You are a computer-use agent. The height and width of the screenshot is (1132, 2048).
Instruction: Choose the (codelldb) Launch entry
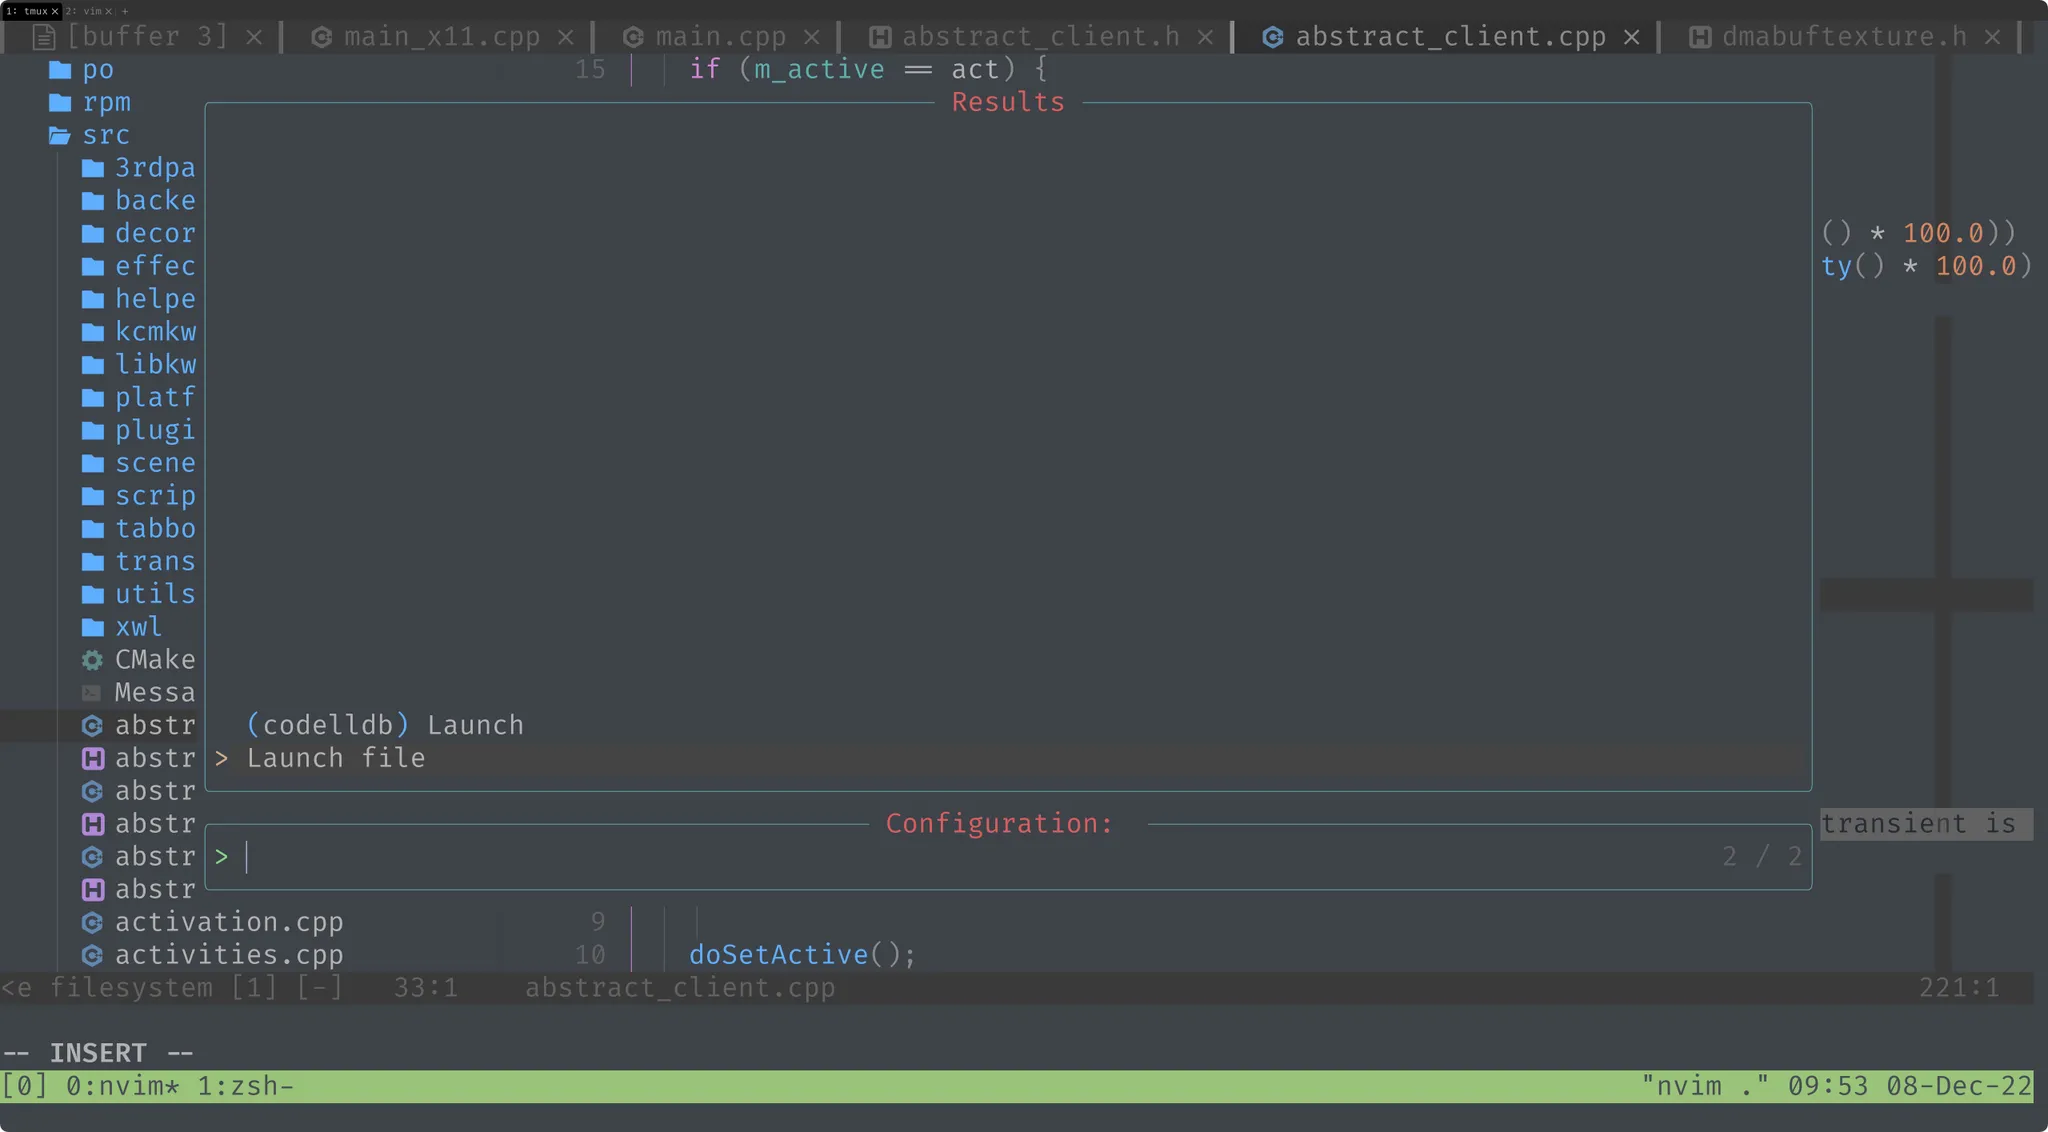coord(385,725)
